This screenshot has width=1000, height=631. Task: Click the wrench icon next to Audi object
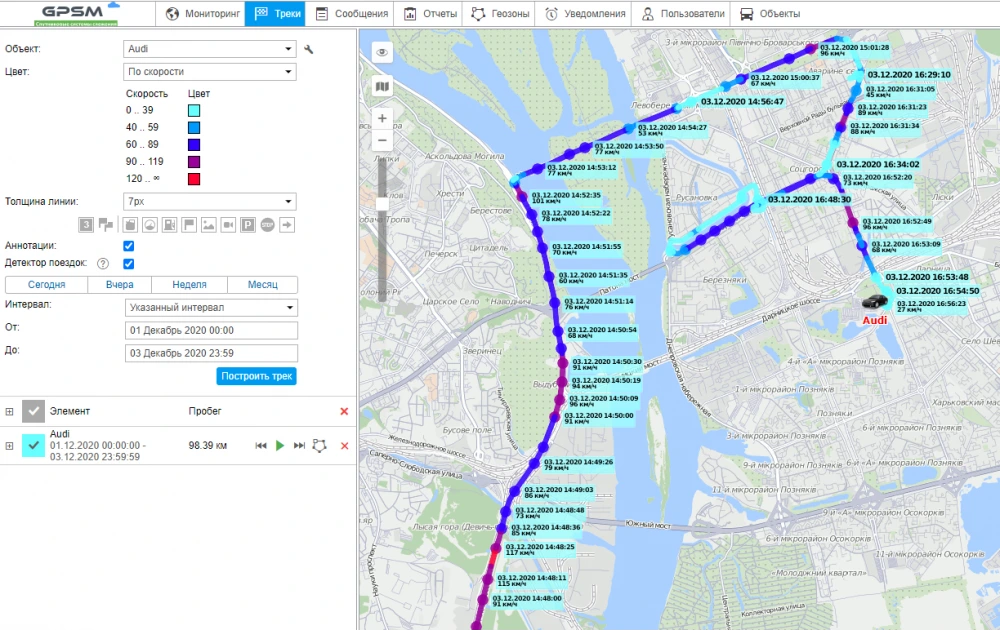pos(309,49)
